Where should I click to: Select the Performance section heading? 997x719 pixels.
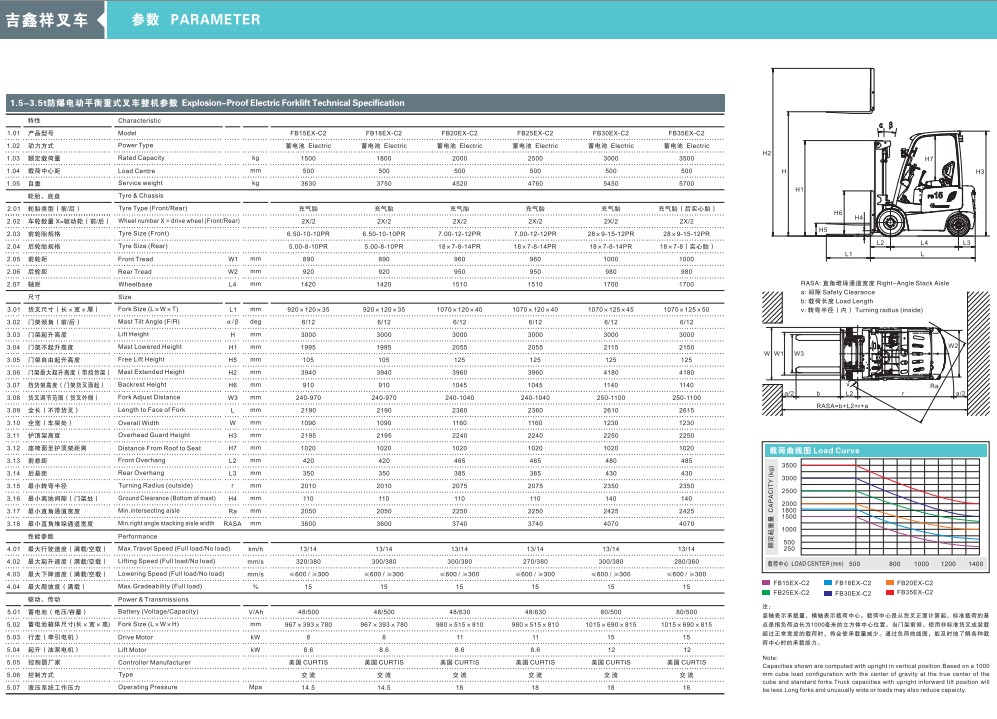coord(137,536)
